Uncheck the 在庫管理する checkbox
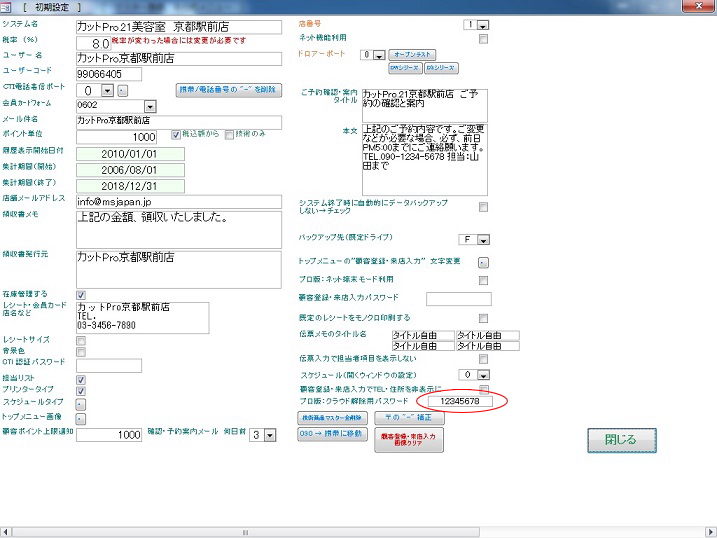717x538 pixels. coord(81,295)
